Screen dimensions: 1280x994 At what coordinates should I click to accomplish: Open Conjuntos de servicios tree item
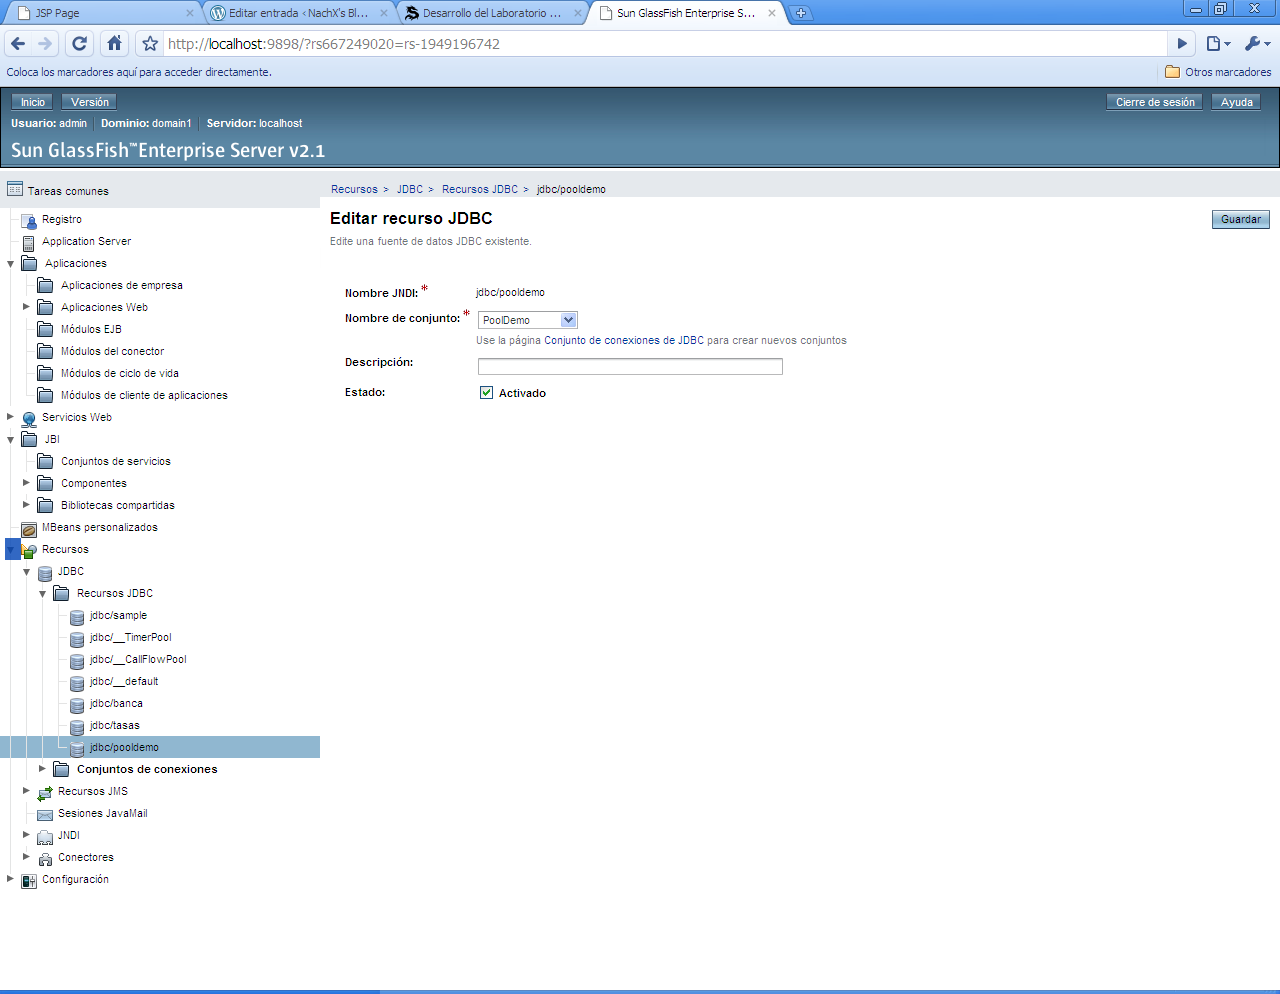pos(116,461)
